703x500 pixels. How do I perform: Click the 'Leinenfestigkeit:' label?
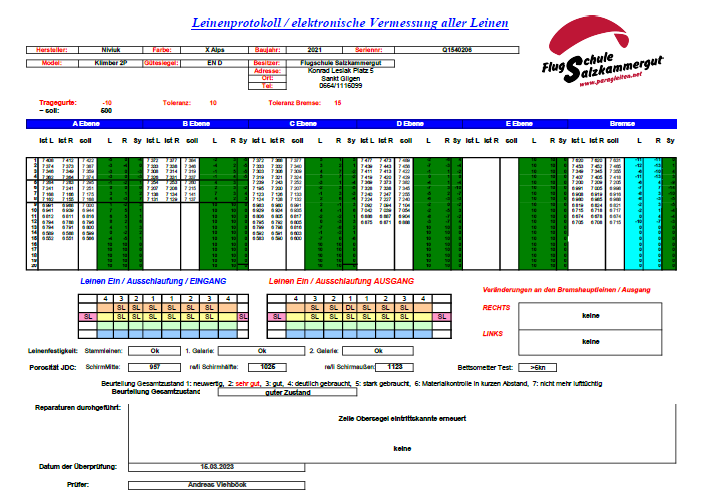[53, 351]
